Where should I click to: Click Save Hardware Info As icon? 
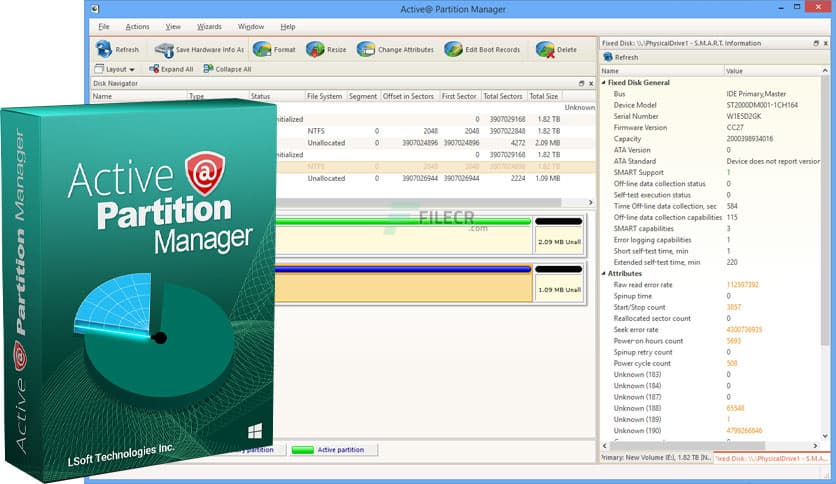tap(164, 50)
